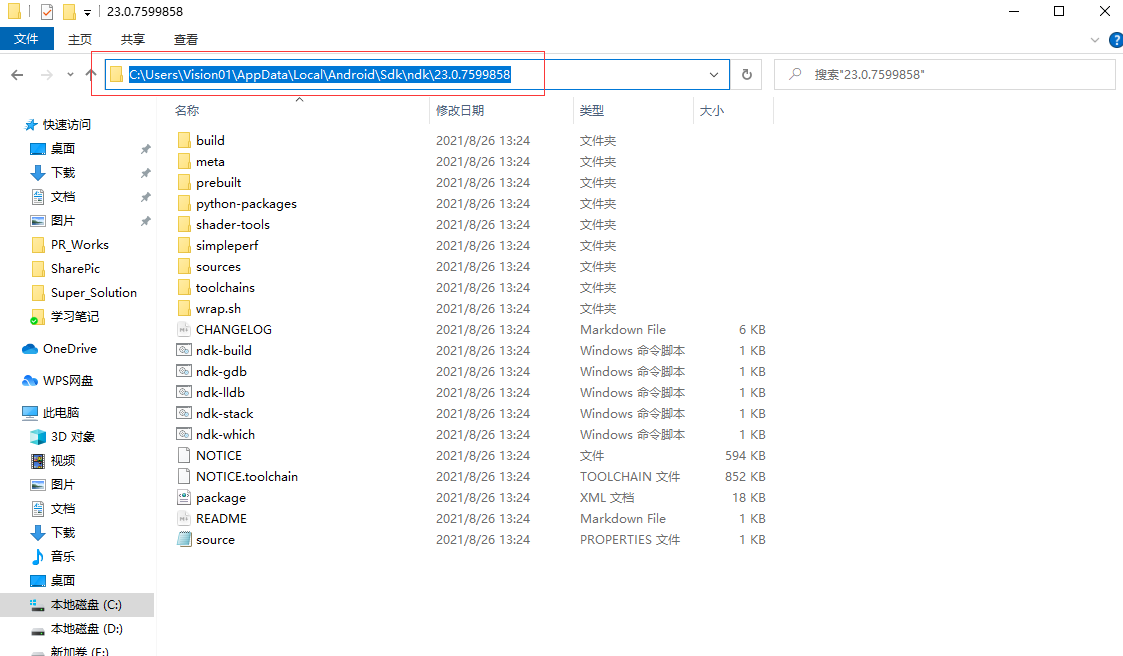Open the PR_Works folder in sidebar
1123x656 pixels.
(79, 245)
